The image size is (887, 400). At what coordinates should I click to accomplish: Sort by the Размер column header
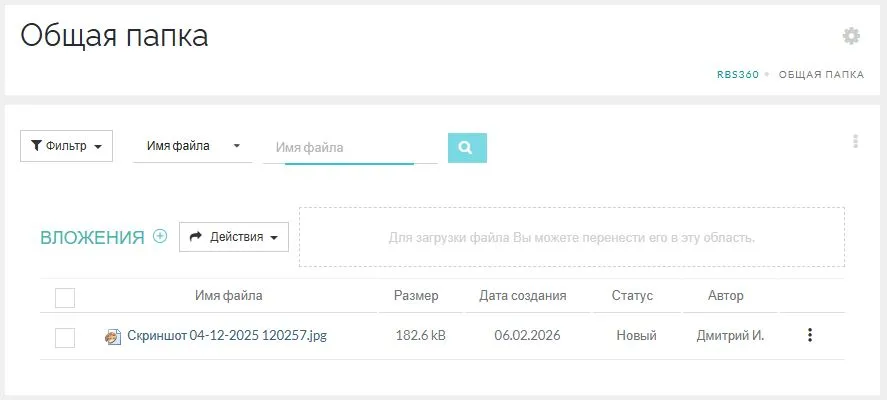(415, 296)
